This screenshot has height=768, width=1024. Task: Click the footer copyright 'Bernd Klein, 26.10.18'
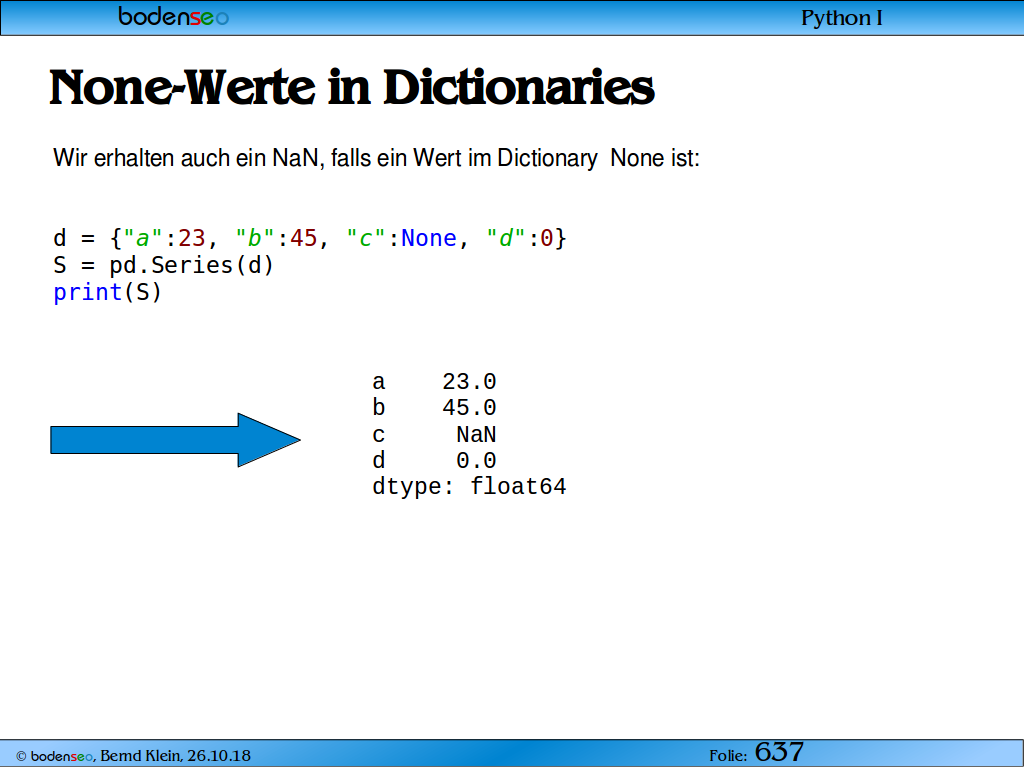[175, 756]
